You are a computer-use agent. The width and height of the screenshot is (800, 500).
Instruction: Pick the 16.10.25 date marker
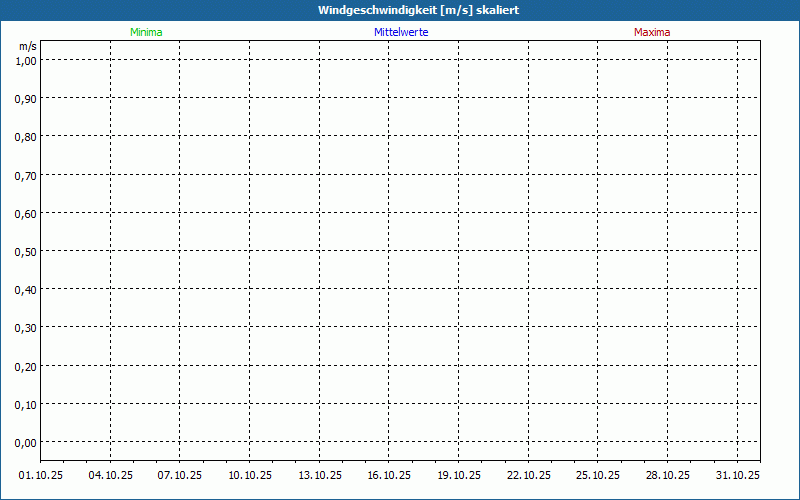pyautogui.click(x=389, y=475)
